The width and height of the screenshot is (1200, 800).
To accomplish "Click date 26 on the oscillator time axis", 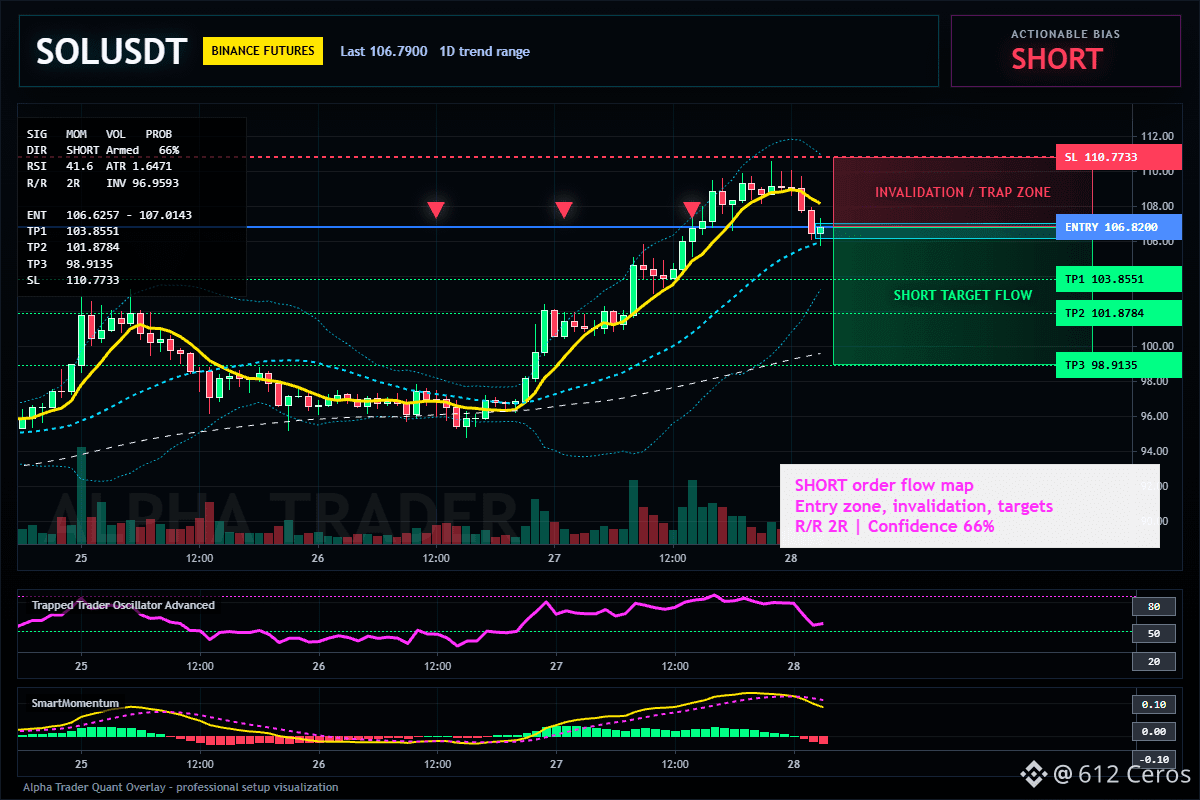I will point(318,666).
